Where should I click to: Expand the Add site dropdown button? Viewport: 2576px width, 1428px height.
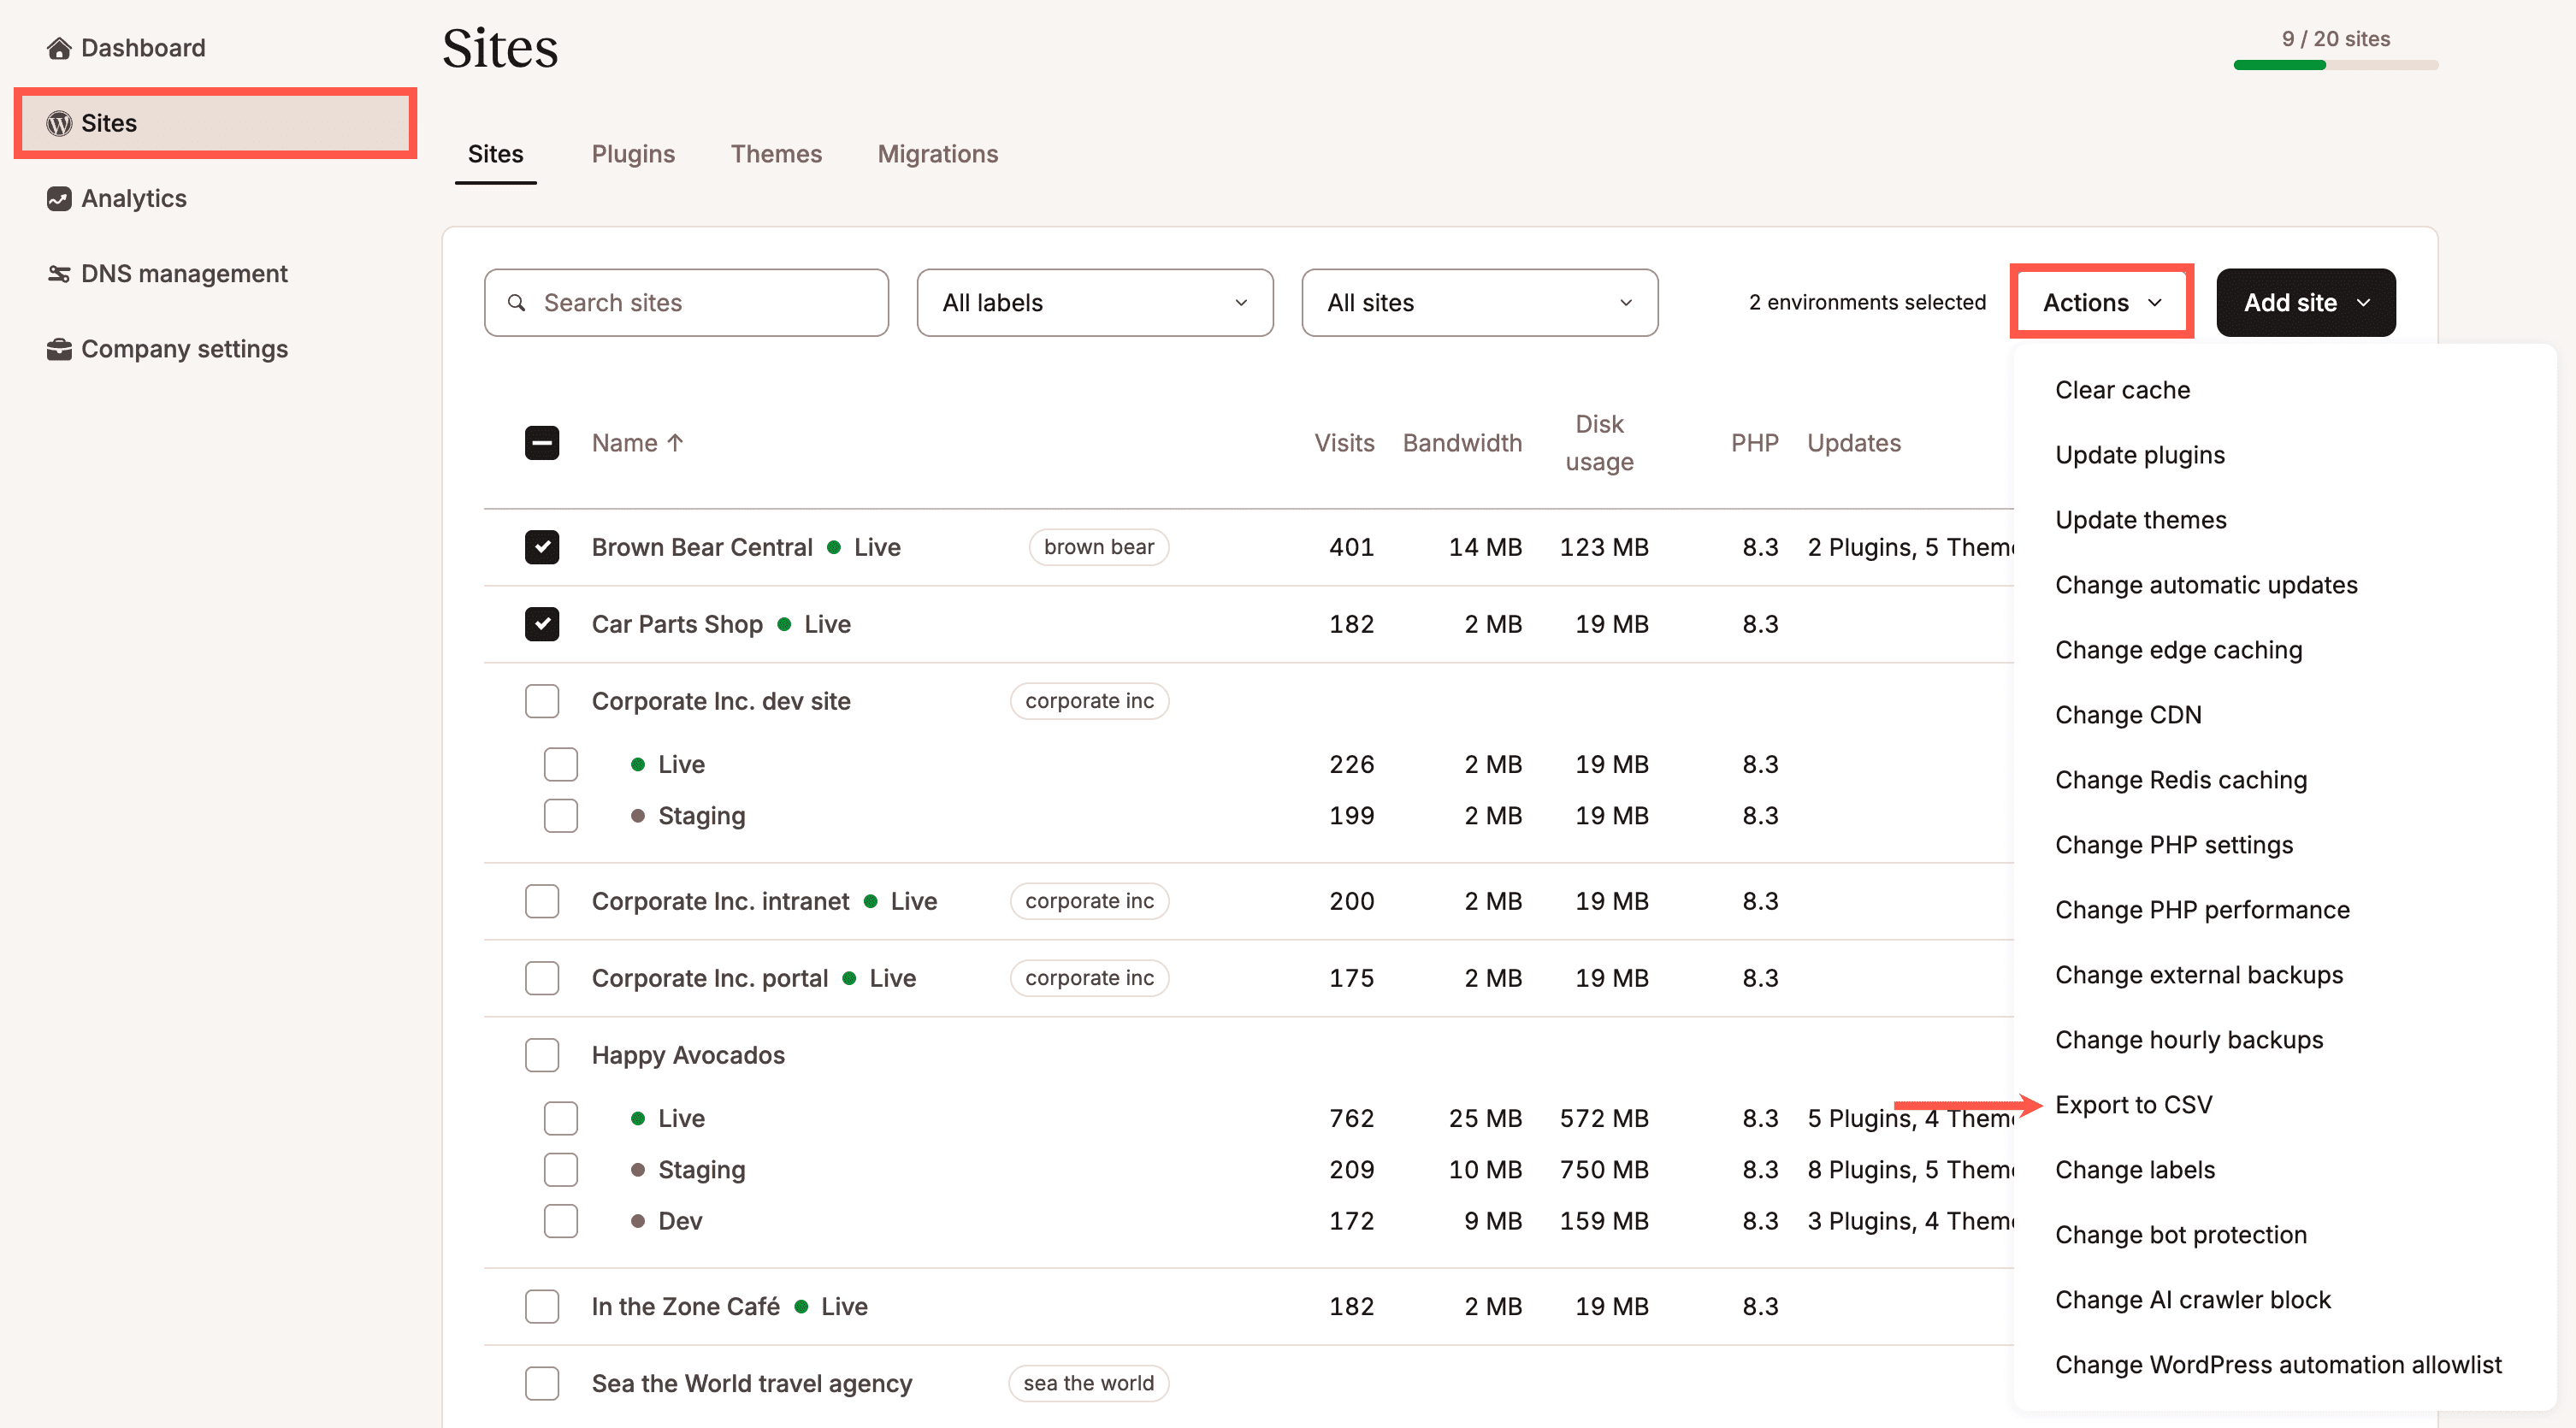2305,302
